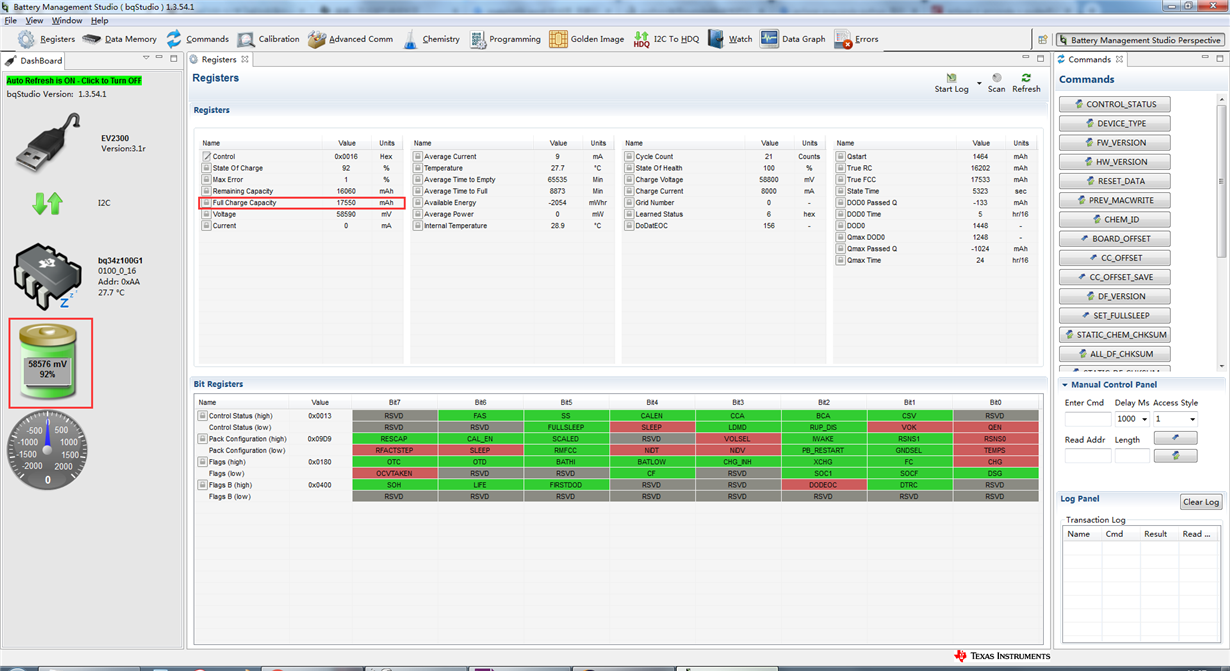Open the Window menu
Screen dimensions: 1230x671
tap(67, 20)
